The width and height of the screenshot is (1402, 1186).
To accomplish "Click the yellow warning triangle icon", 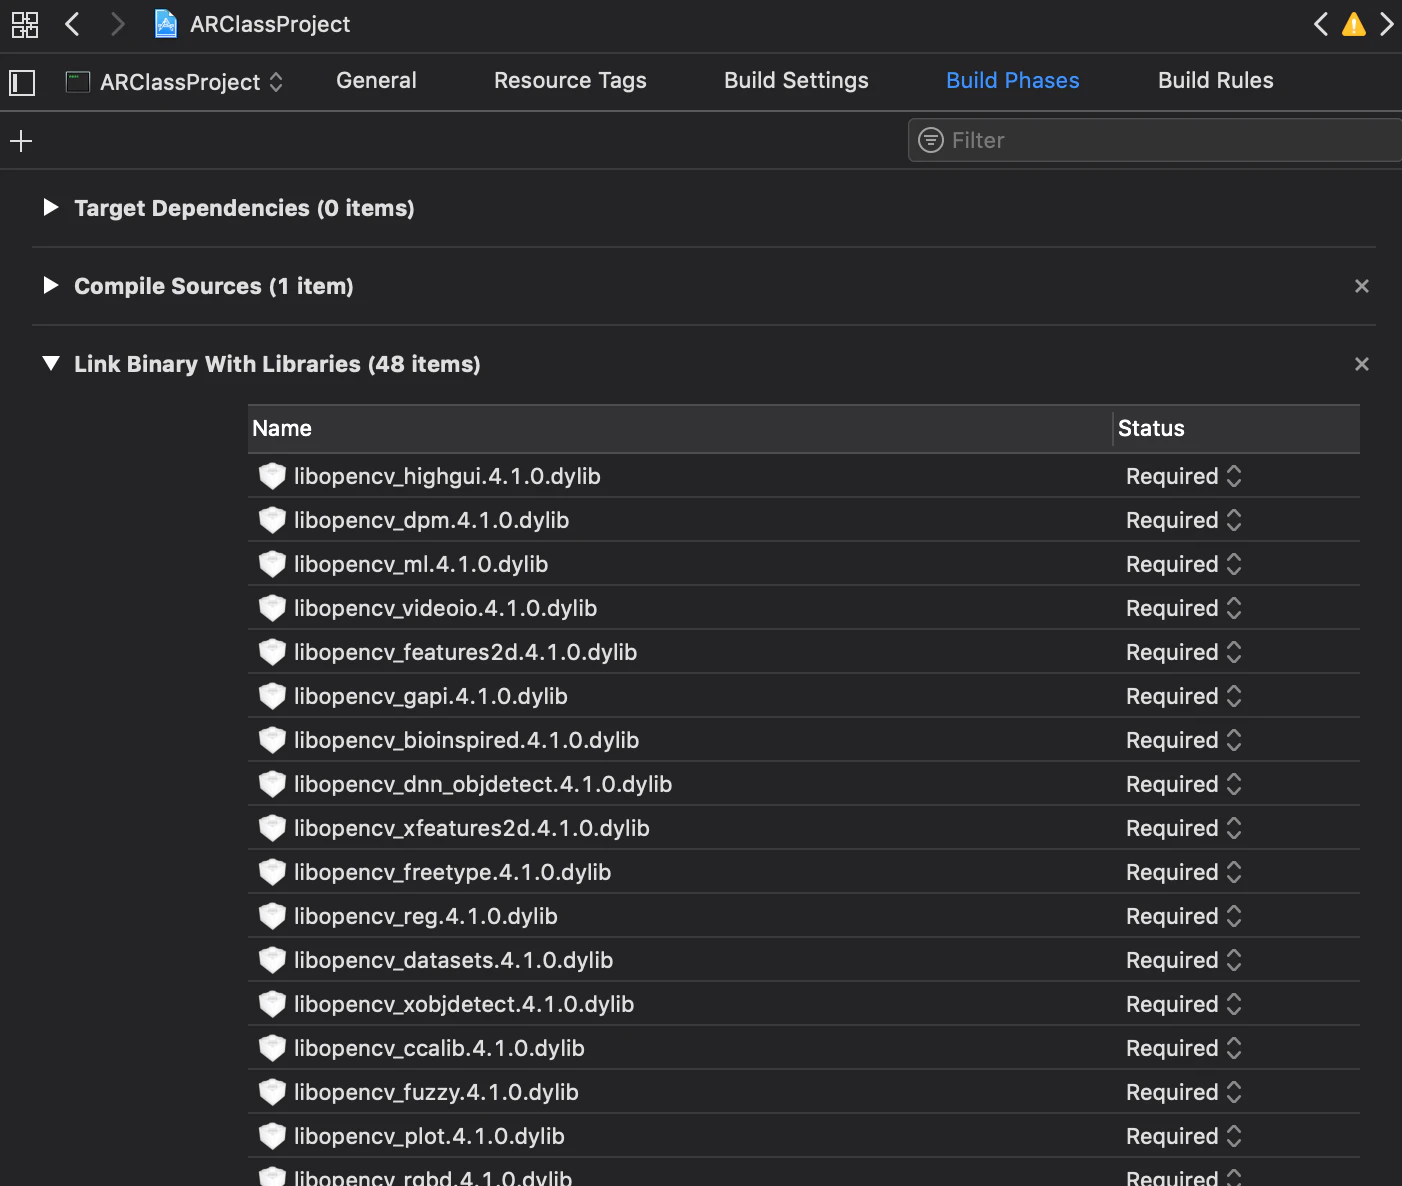I will tap(1354, 24).
